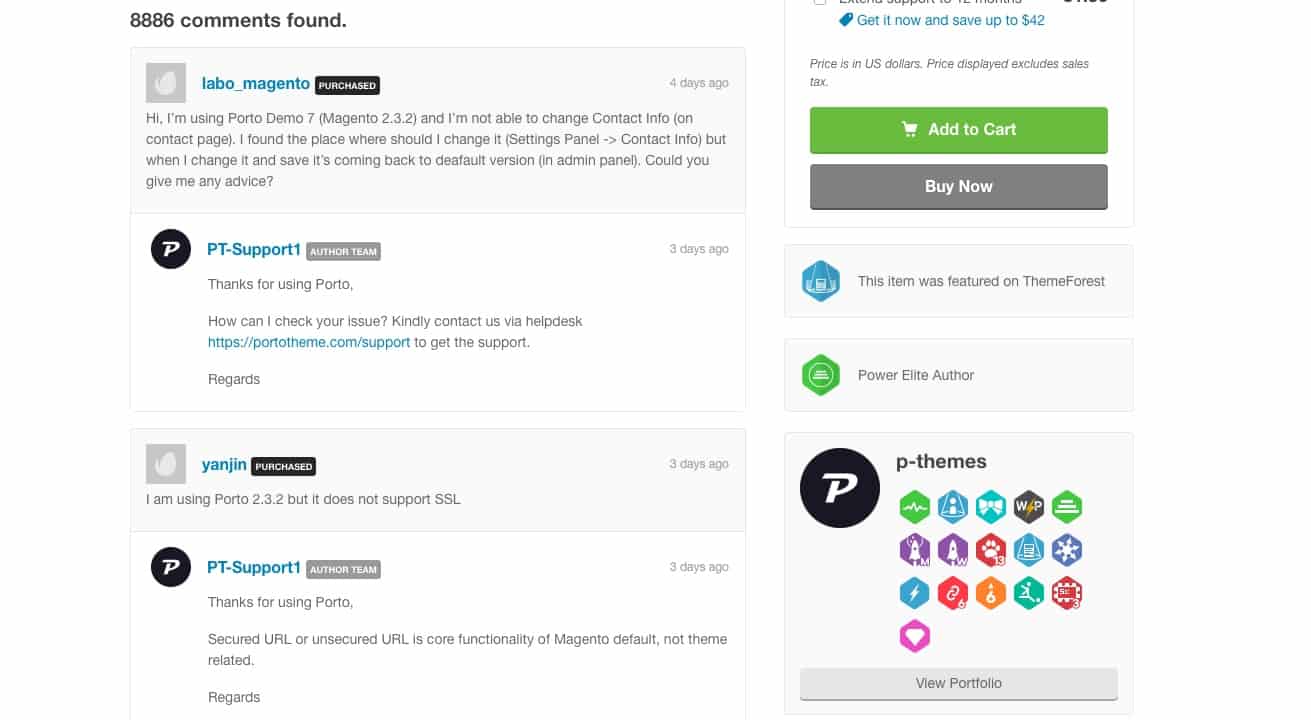Open labo_magento user profile link
The width and height of the screenshot is (1311, 720).
[256, 83]
